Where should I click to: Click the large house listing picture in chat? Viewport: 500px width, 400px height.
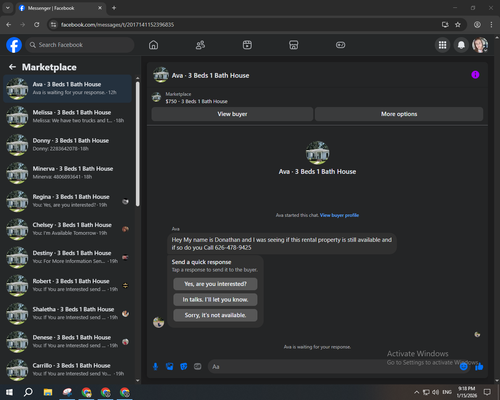coord(317,153)
